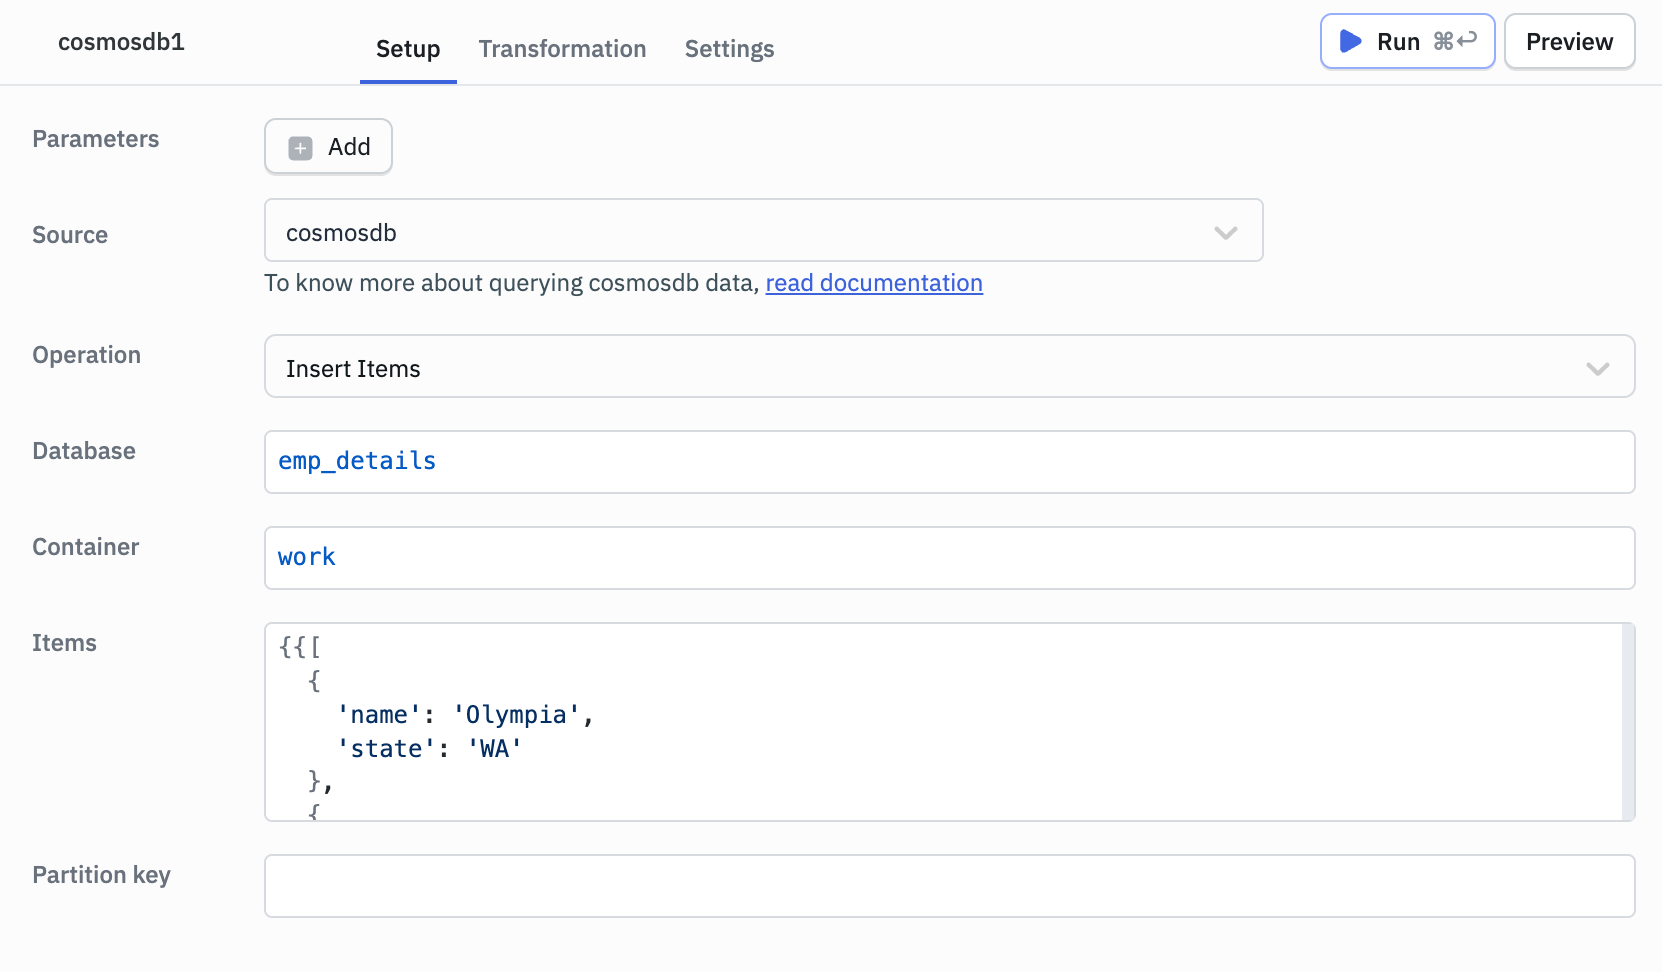Focus the empty Partition key field
The image size is (1662, 972).
click(948, 886)
